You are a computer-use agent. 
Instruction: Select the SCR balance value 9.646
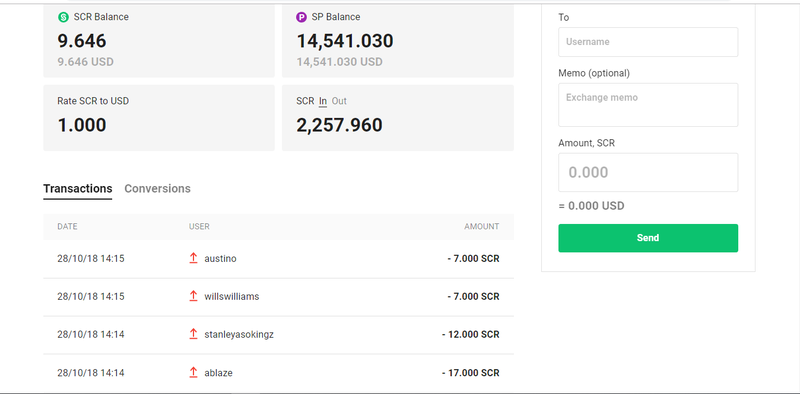82,41
